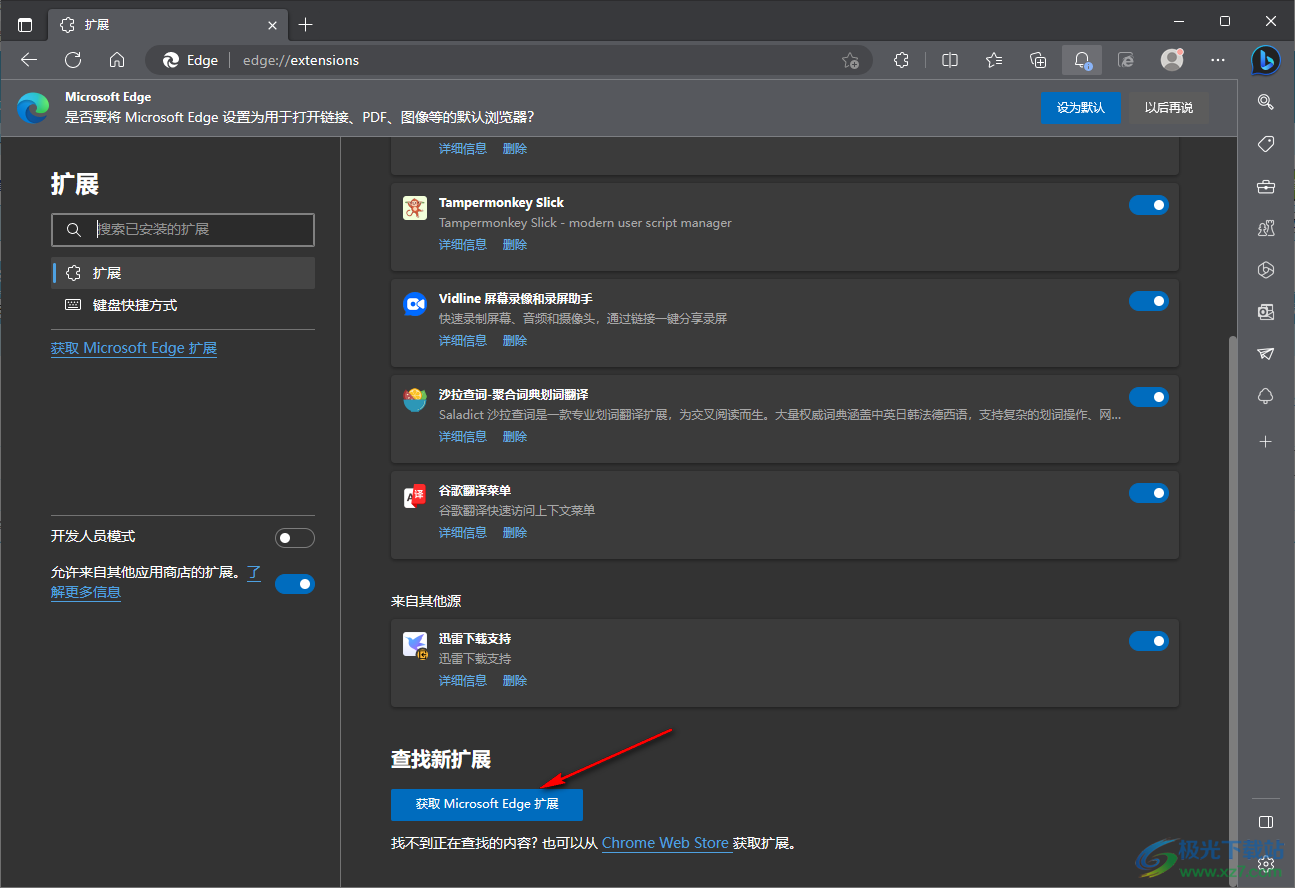Open sidebar tree icon

click(x=1266, y=397)
